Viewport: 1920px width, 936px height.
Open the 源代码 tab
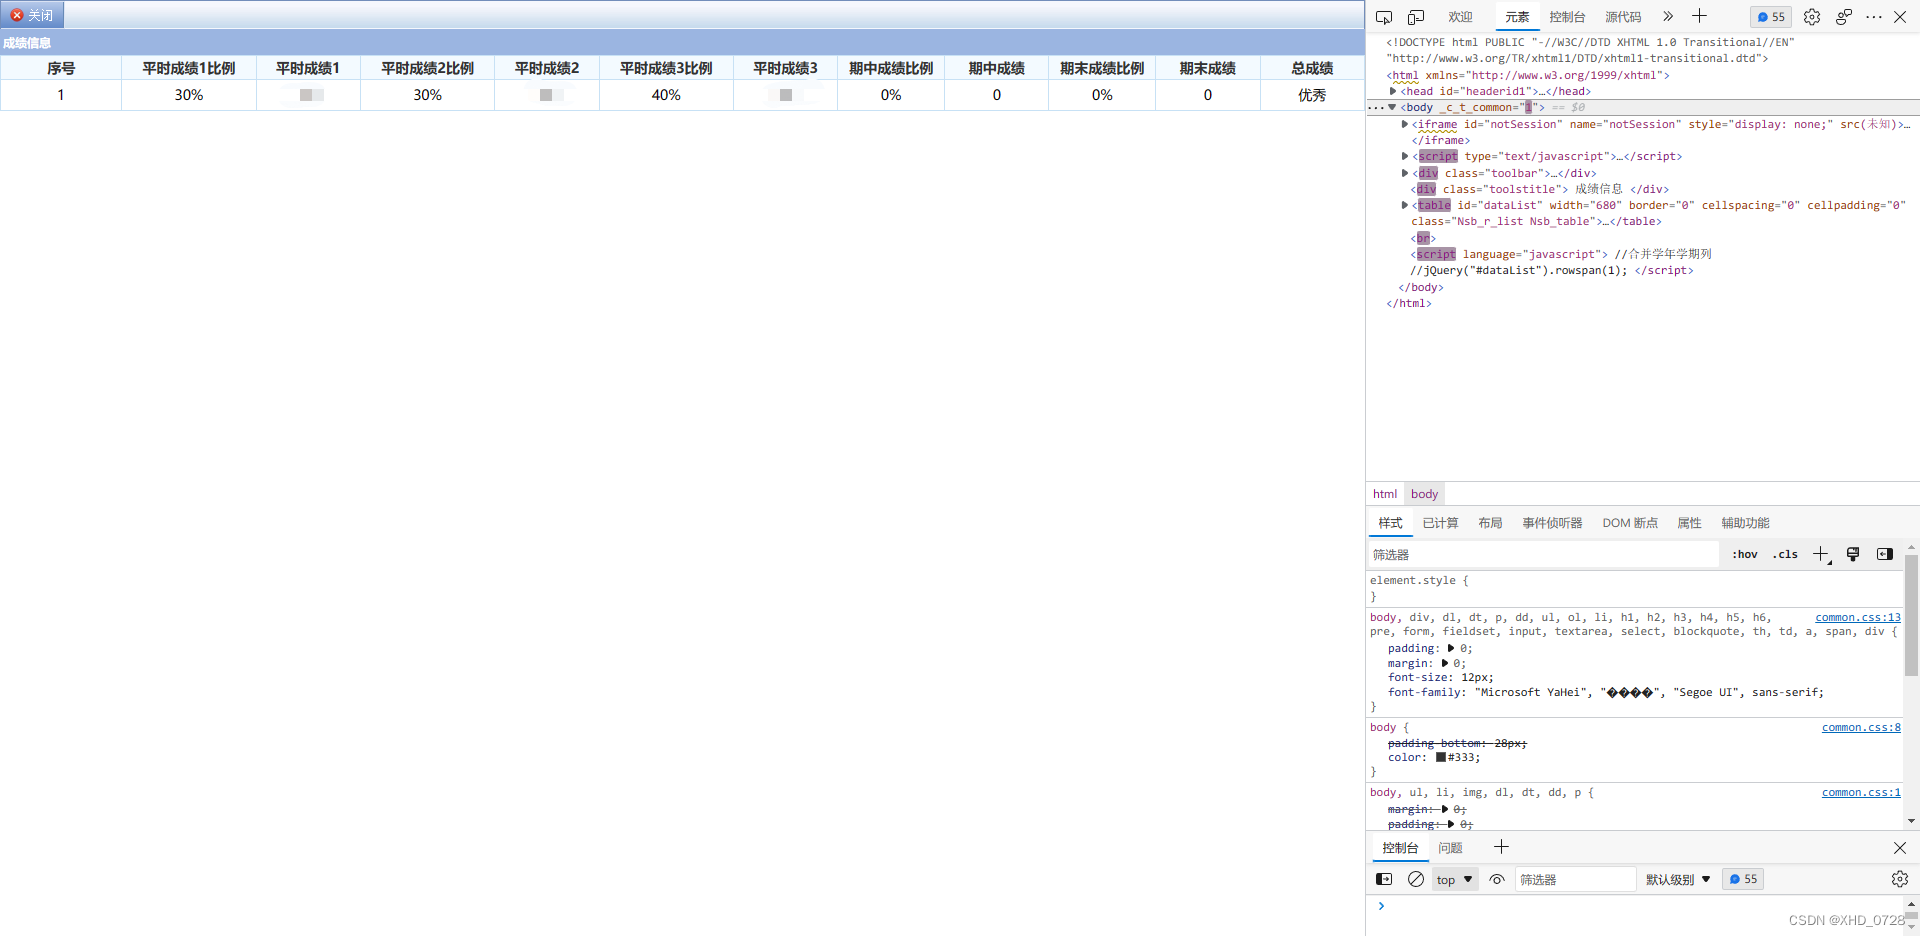point(1623,17)
